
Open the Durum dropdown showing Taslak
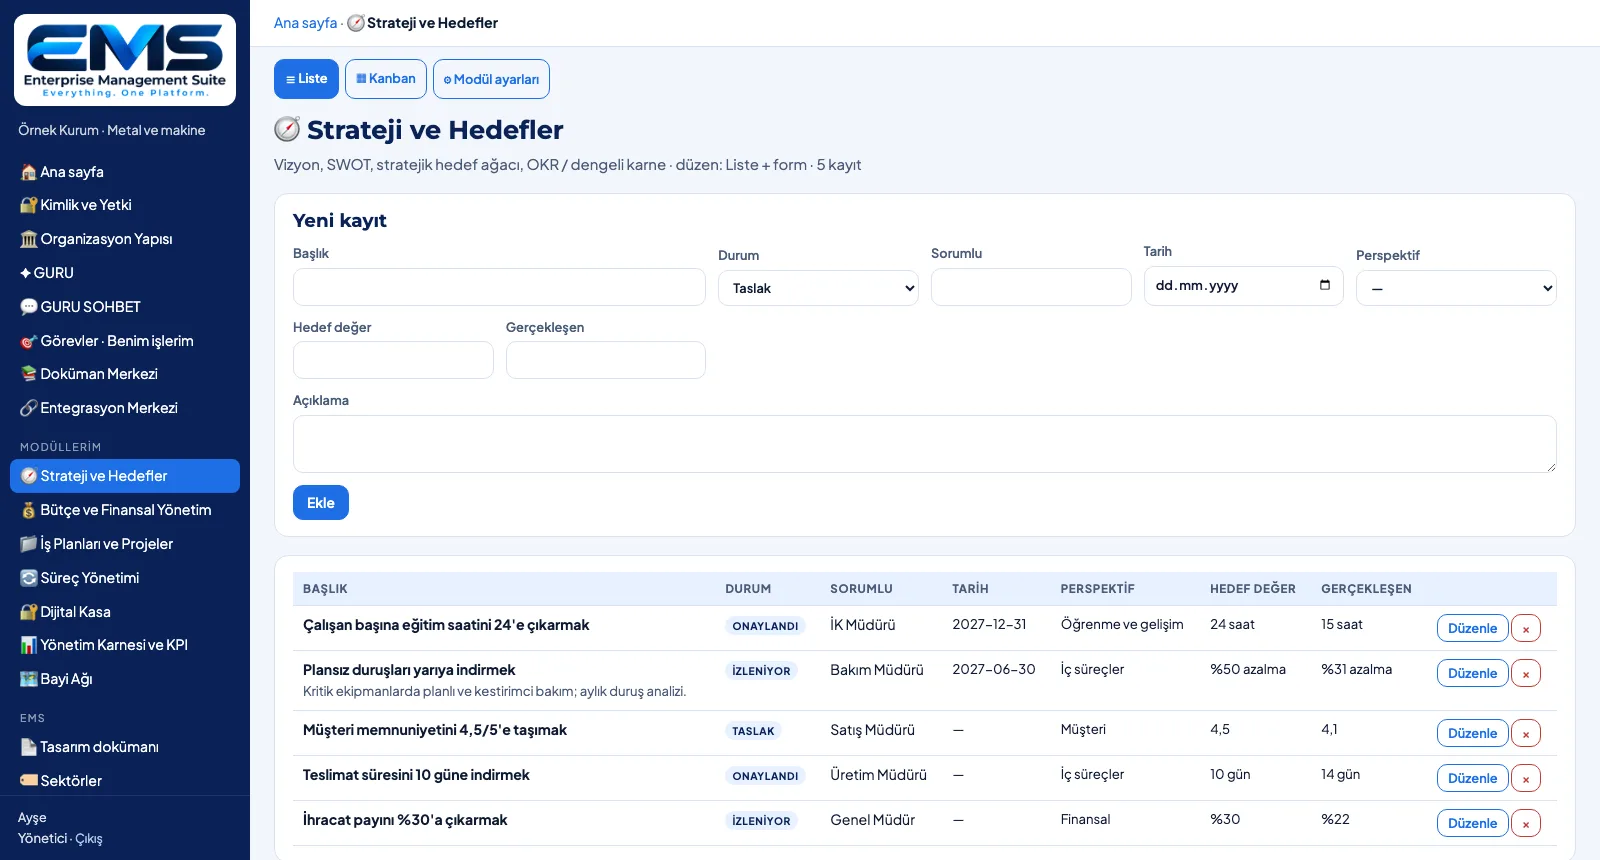(x=818, y=288)
